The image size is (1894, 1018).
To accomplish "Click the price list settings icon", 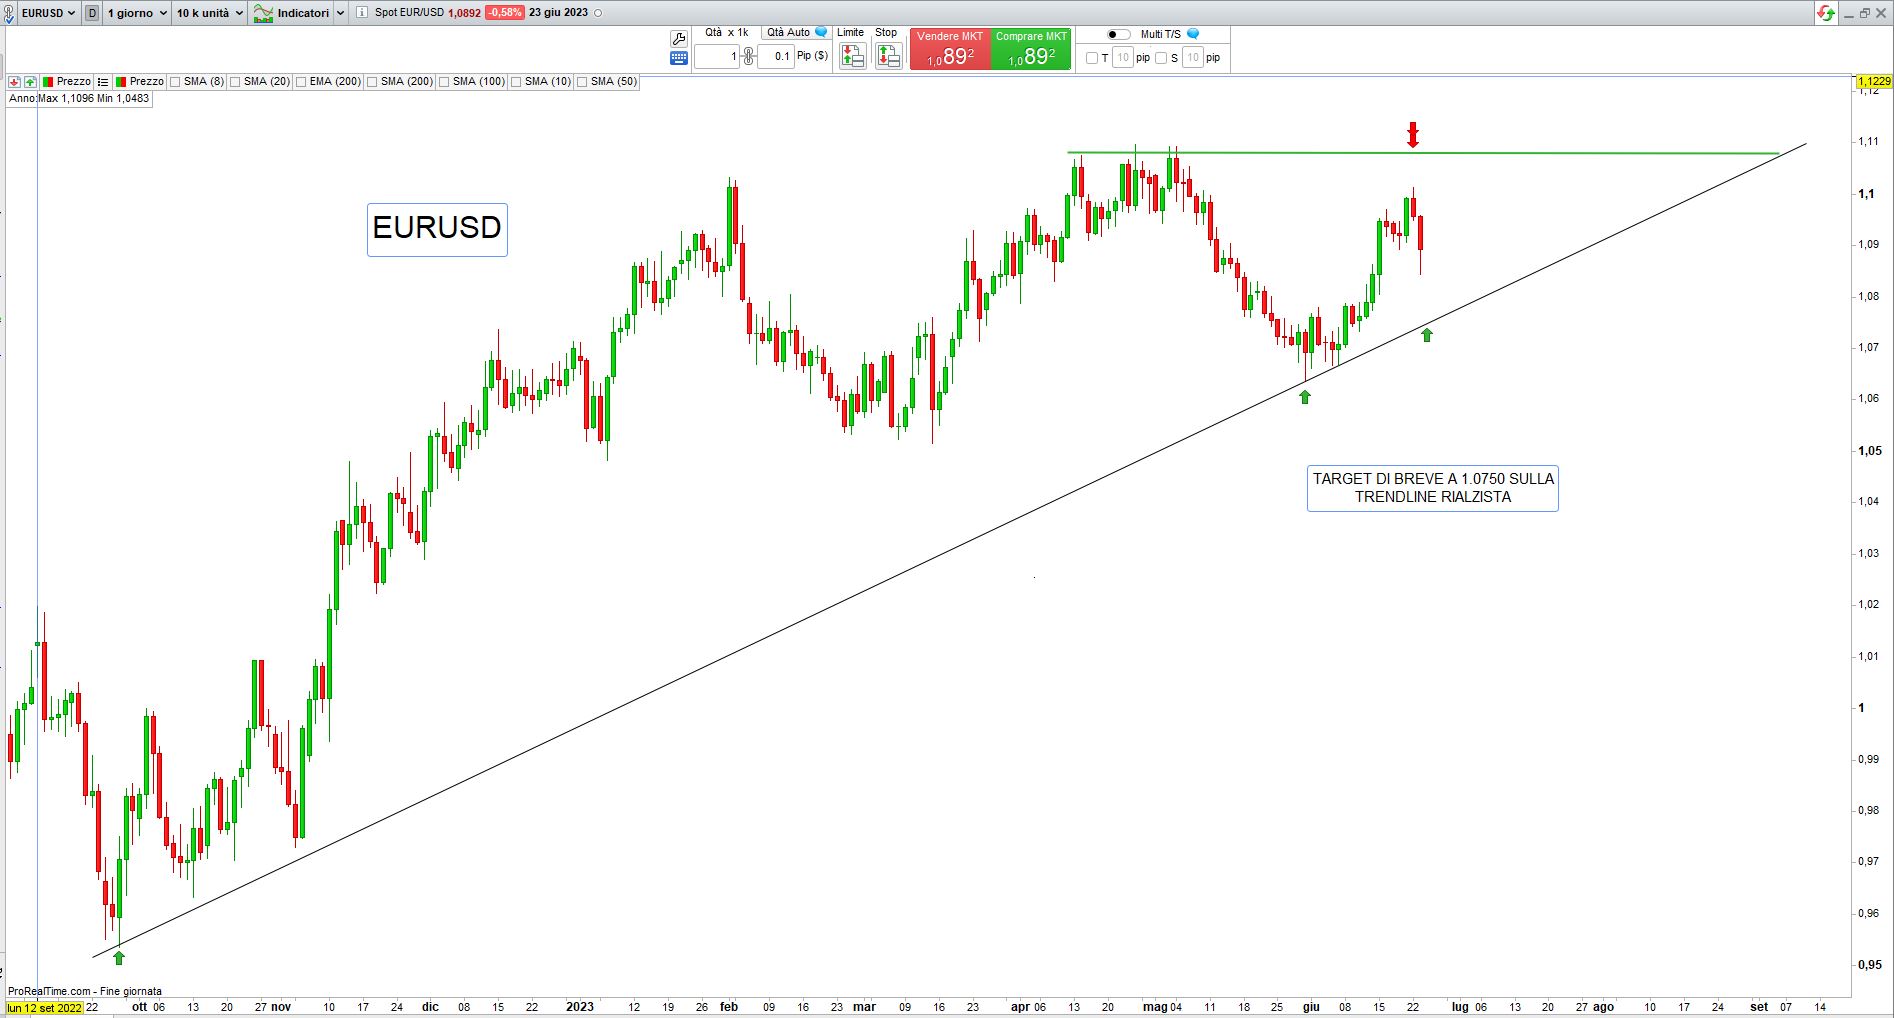I will 103,82.
